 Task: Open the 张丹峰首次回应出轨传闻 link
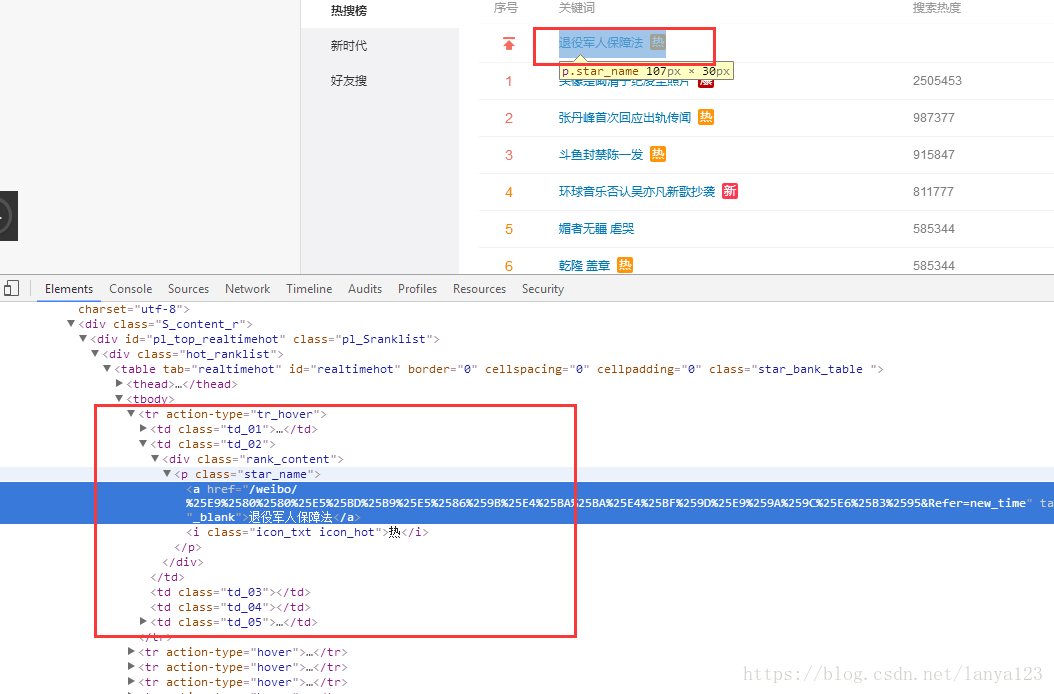pyautogui.click(x=624, y=118)
